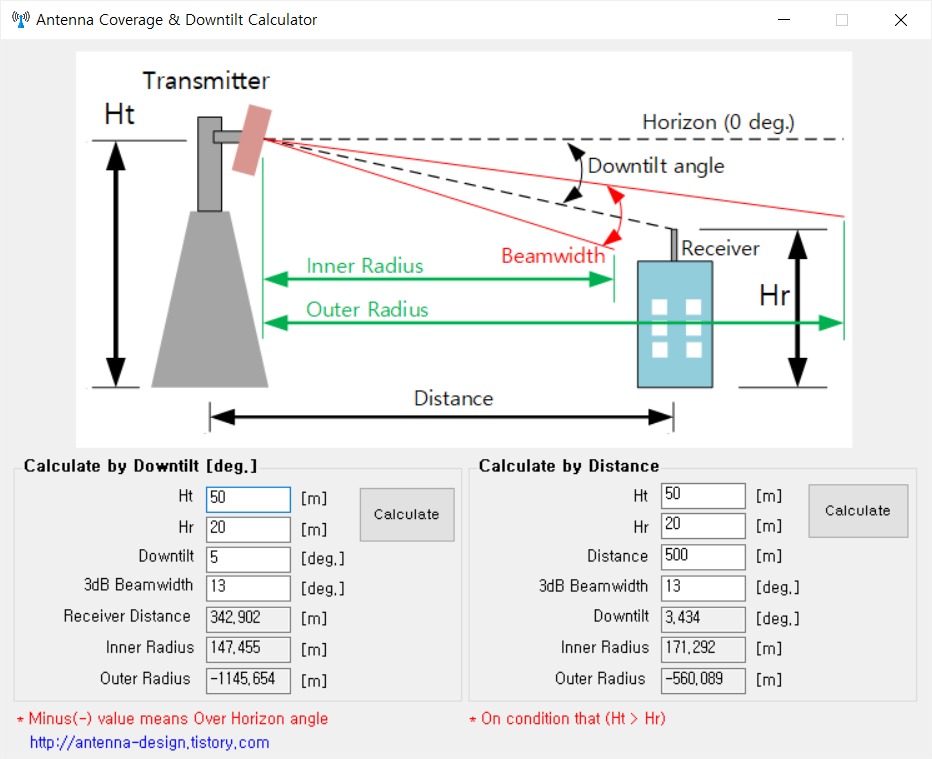This screenshot has height=759, width=932.
Task: Select the right 3dB Beamwidth input field
Action: coord(703,588)
